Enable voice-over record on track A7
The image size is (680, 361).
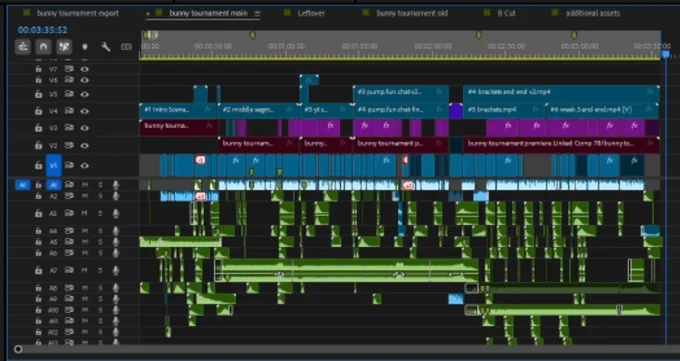click(x=115, y=270)
